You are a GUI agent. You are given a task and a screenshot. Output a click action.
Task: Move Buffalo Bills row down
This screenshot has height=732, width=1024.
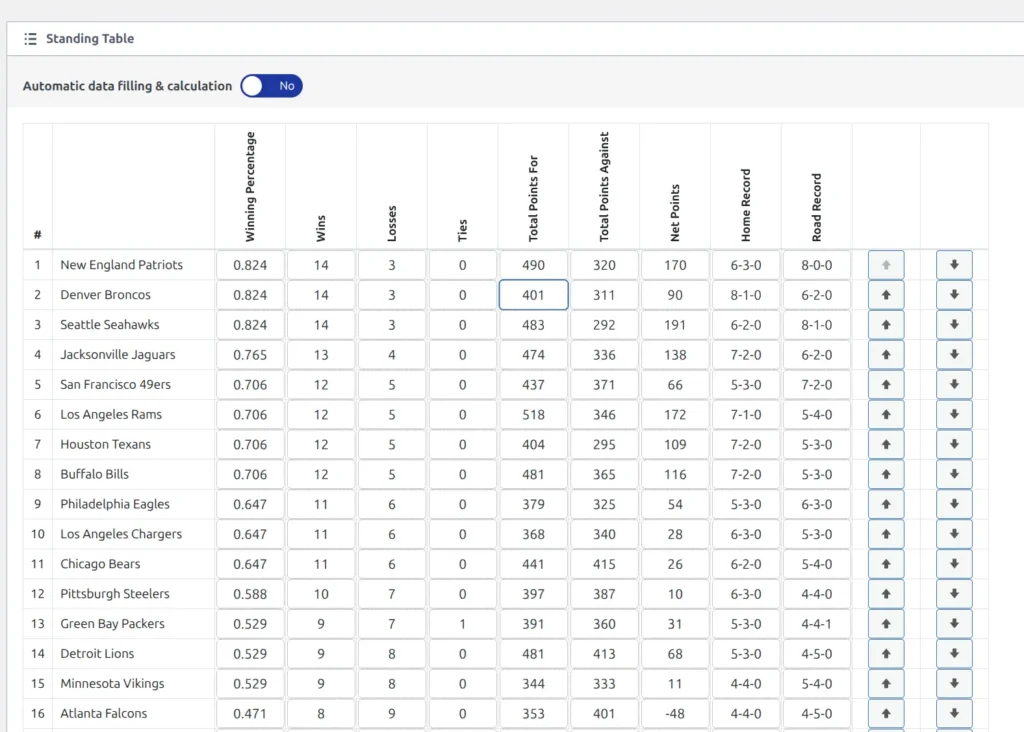tap(953, 474)
